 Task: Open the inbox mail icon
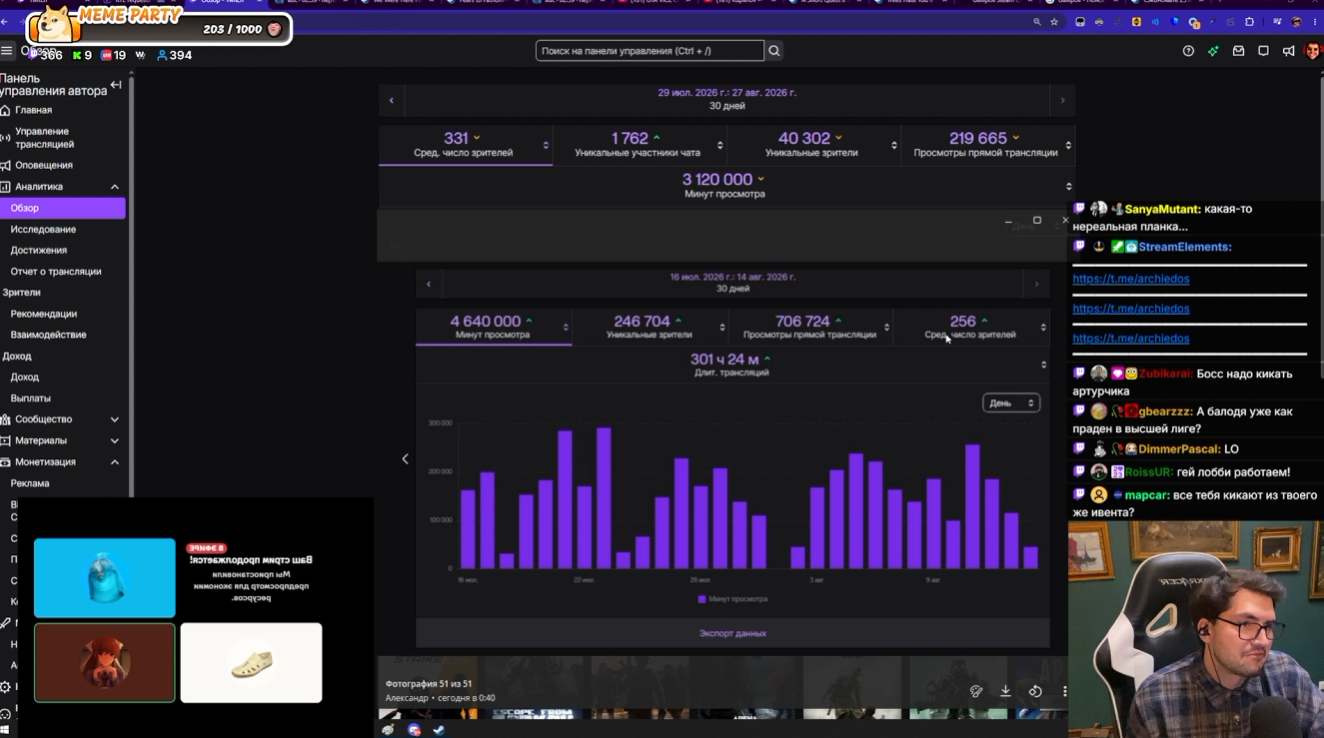click(1238, 51)
